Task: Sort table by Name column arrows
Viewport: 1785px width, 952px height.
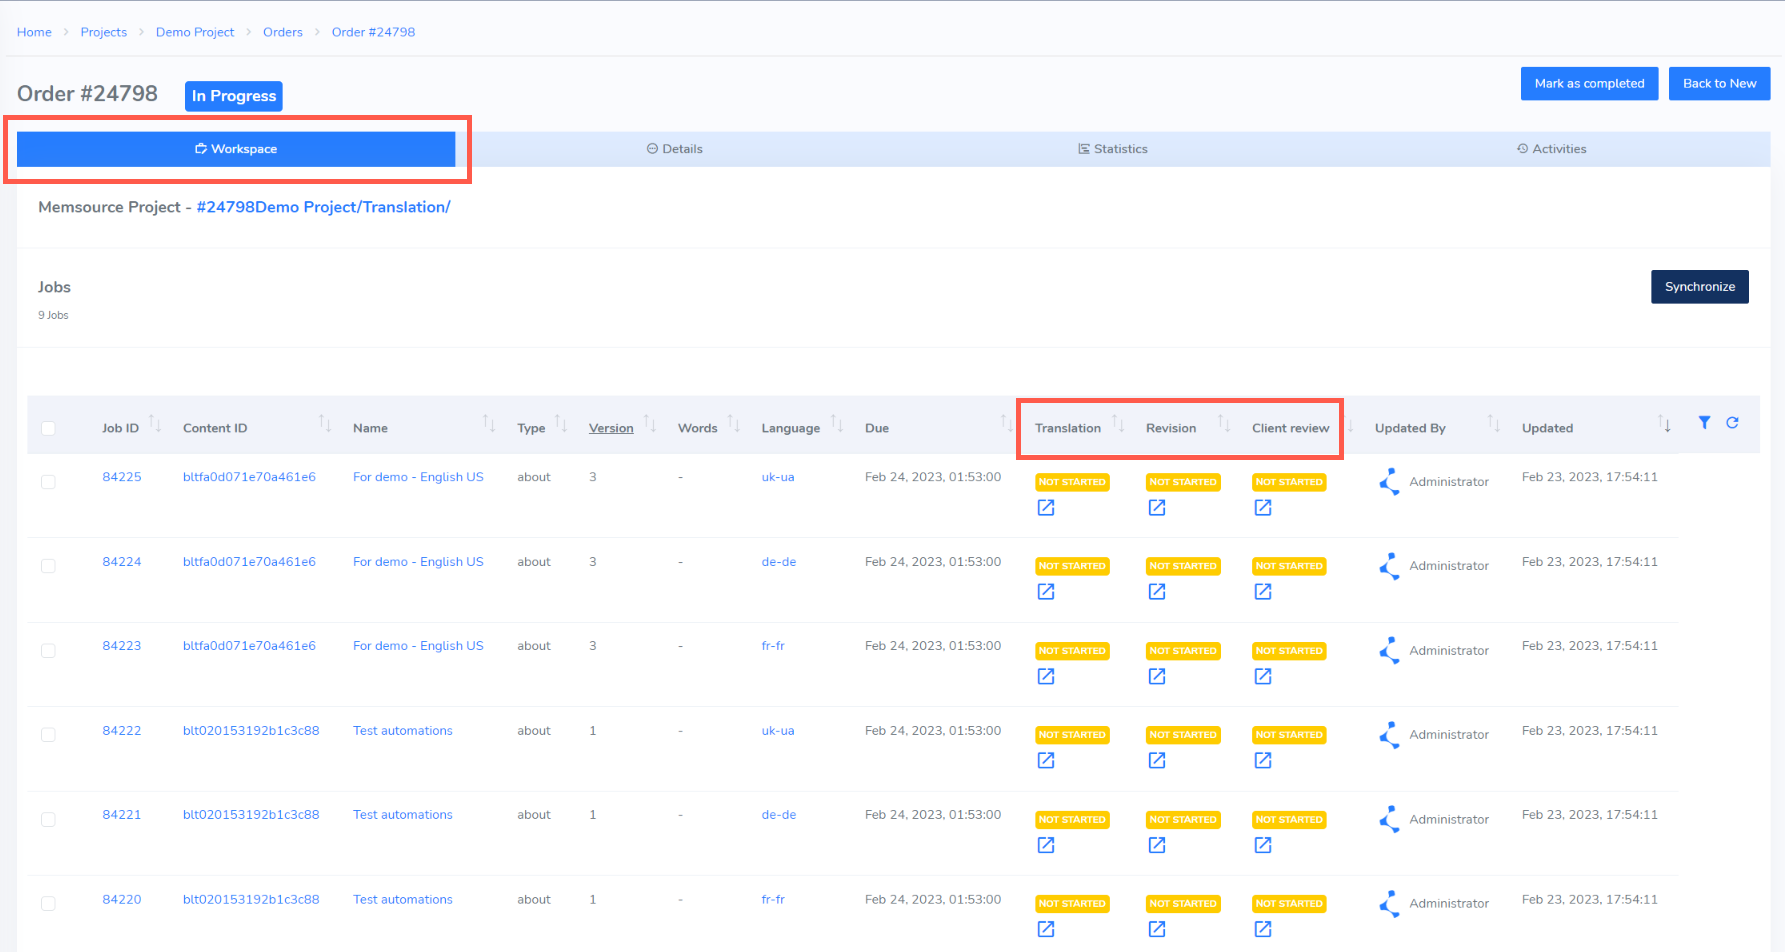Action: coord(489,423)
